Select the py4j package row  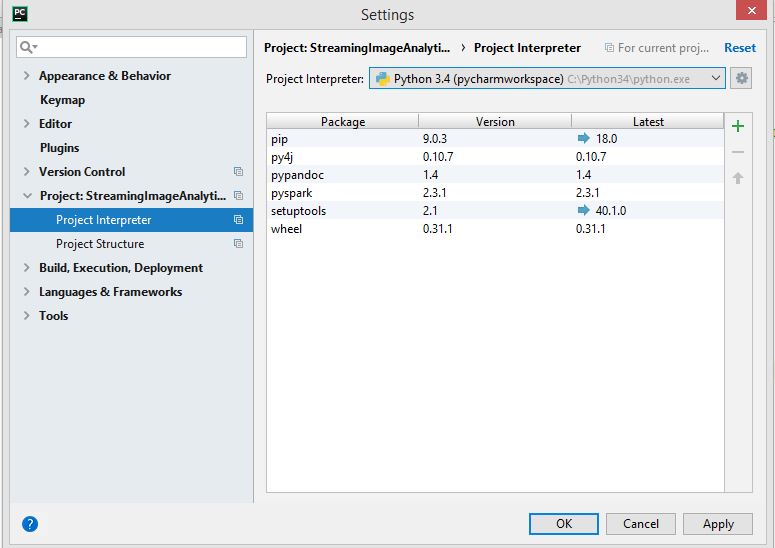tap(495, 157)
